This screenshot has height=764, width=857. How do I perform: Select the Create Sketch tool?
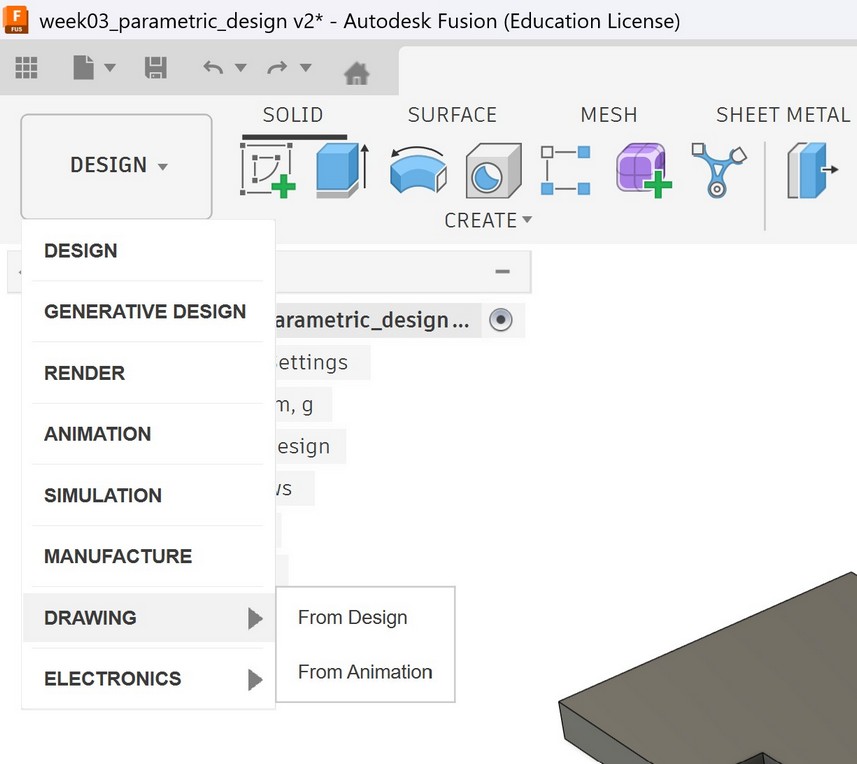(268, 170)
